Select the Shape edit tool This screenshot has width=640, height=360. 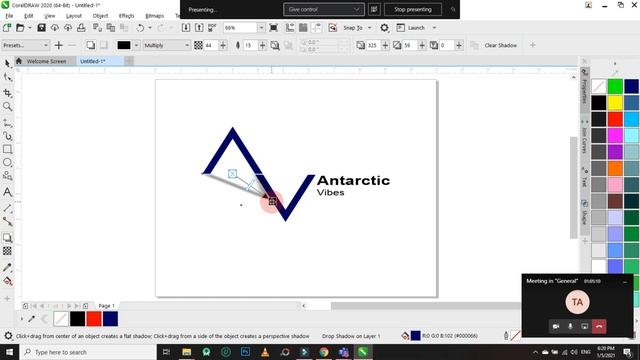tap(7, 77)
